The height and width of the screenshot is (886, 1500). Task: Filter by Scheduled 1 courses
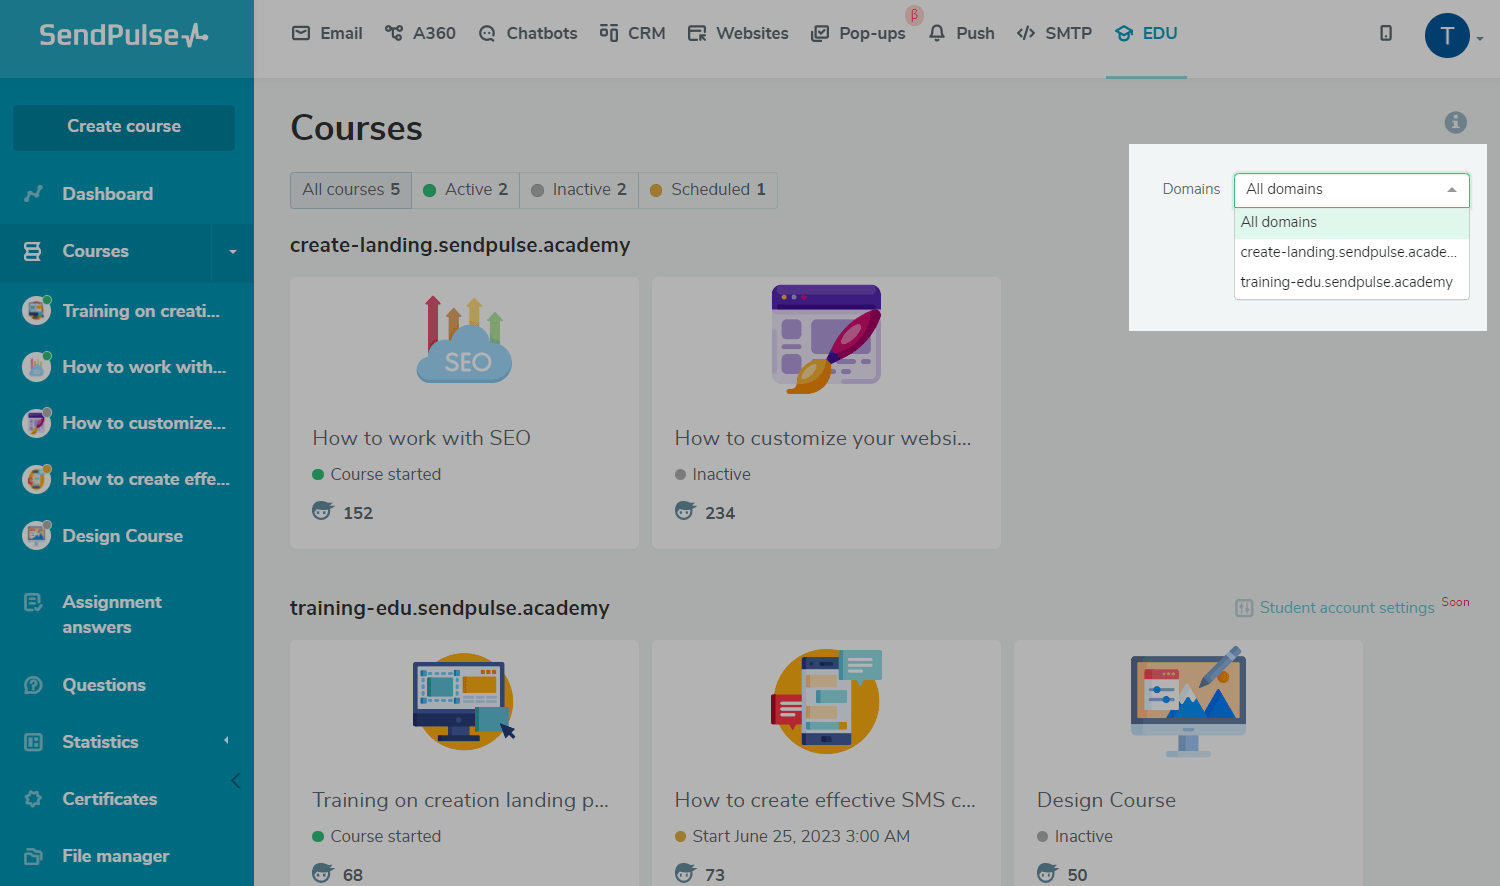click(708, 190)
